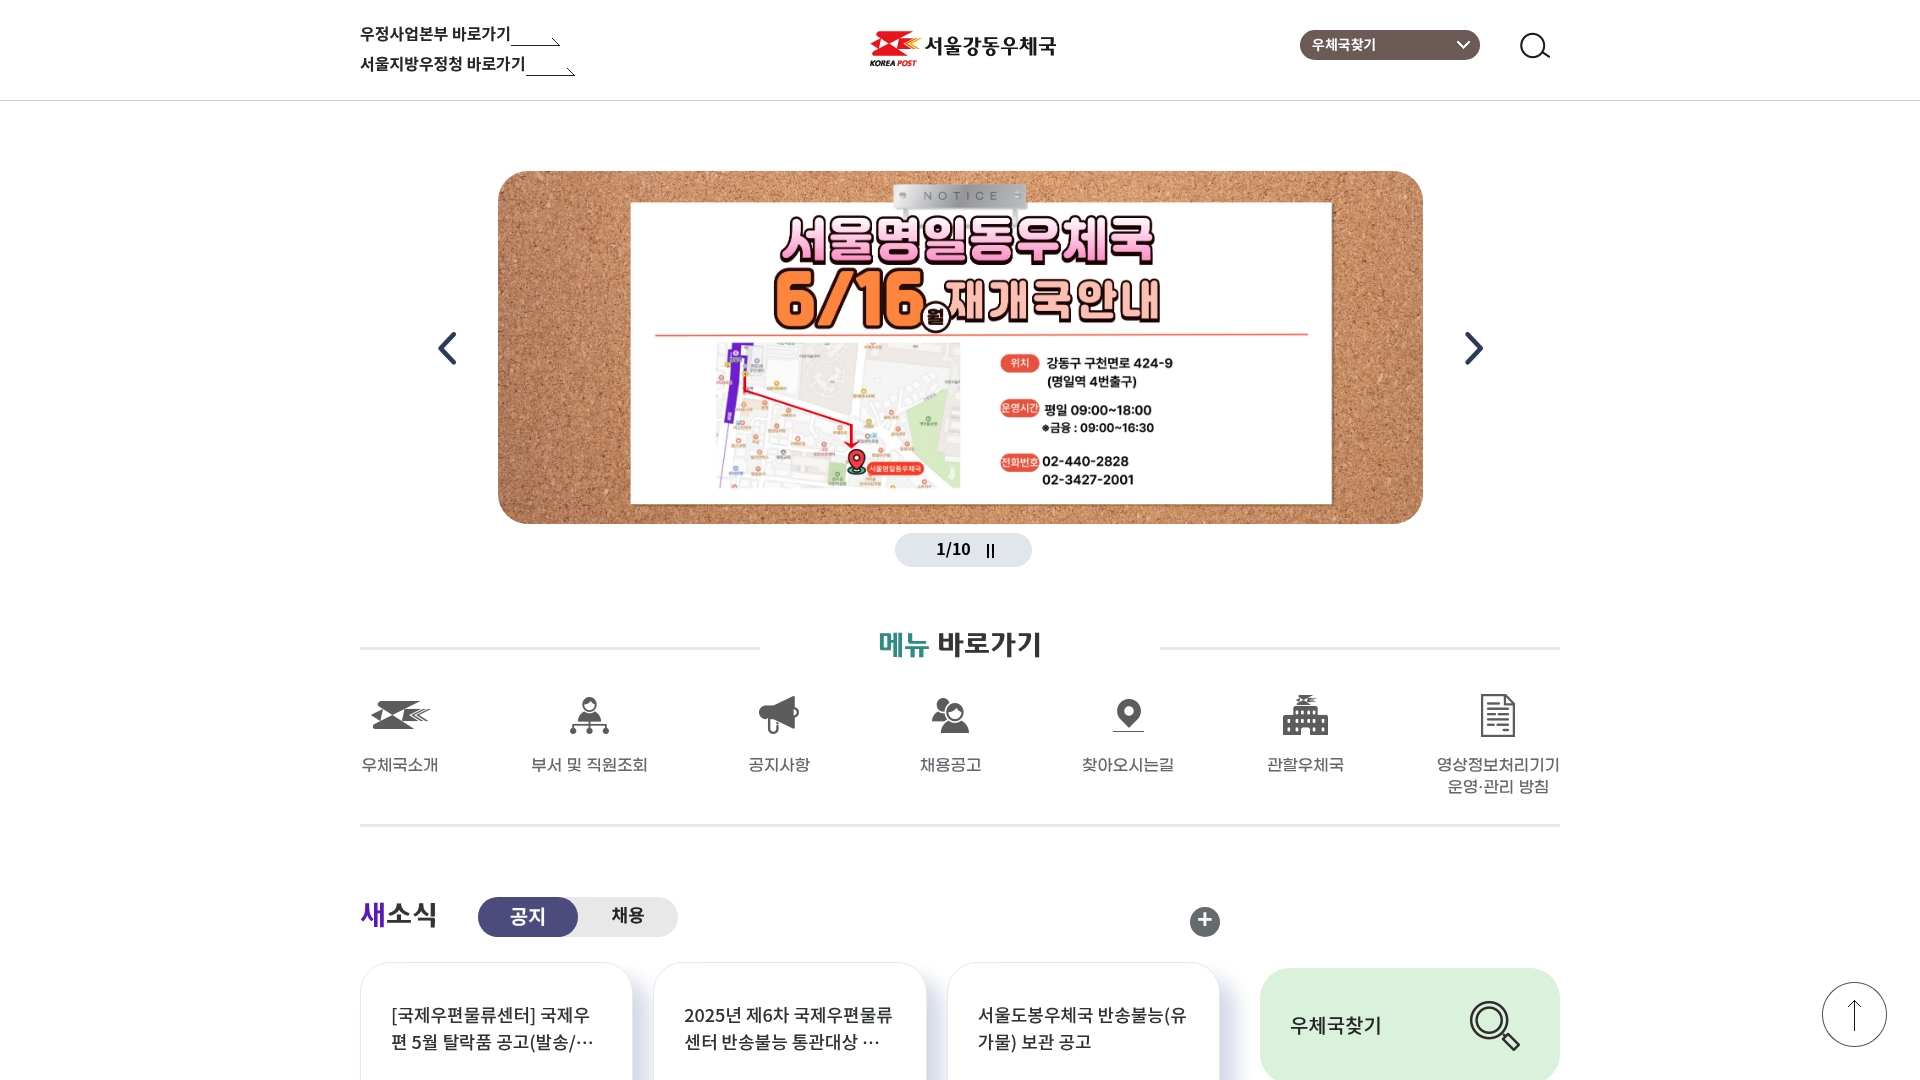The image size is (1920, 1080).
Task: Open the 부서 및 직원조회 icon
Action: click(x=589, y=715)
